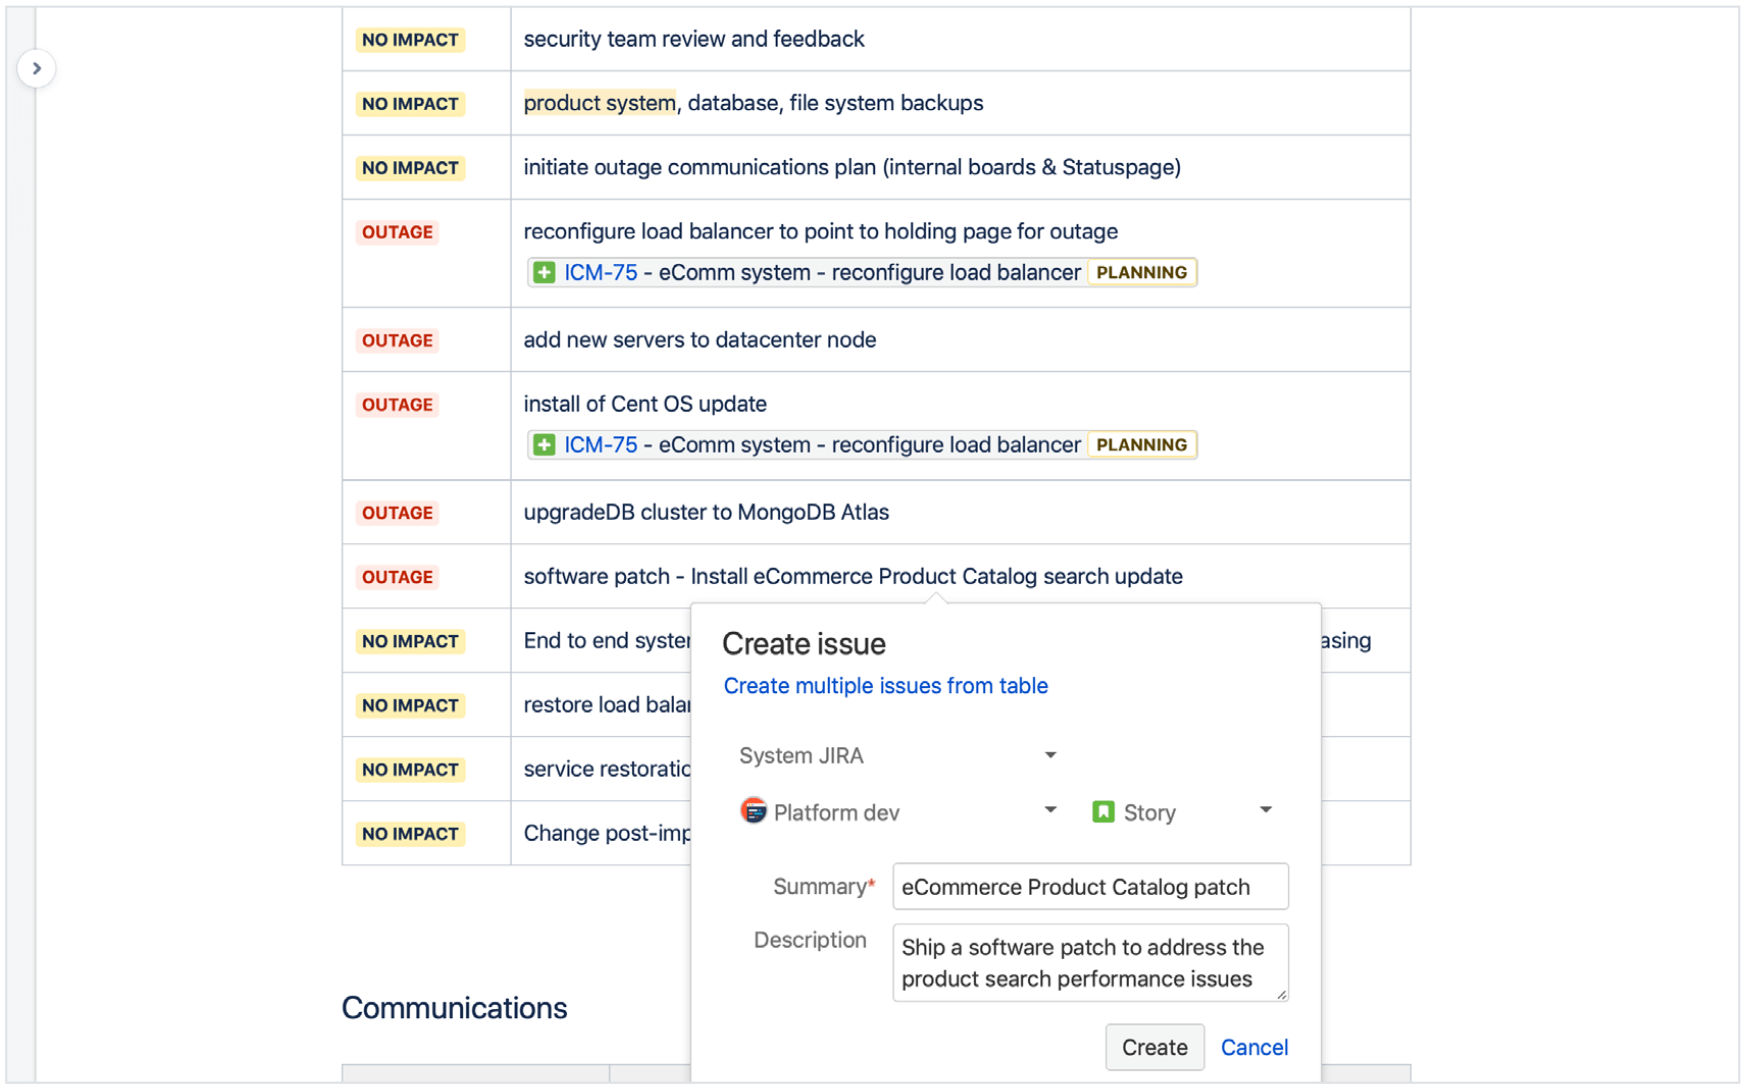Screen dimensions: 1748x1090
Task: Open the System JIRA dropdown
Action: pyautogui.click(x=1050, y=755)
